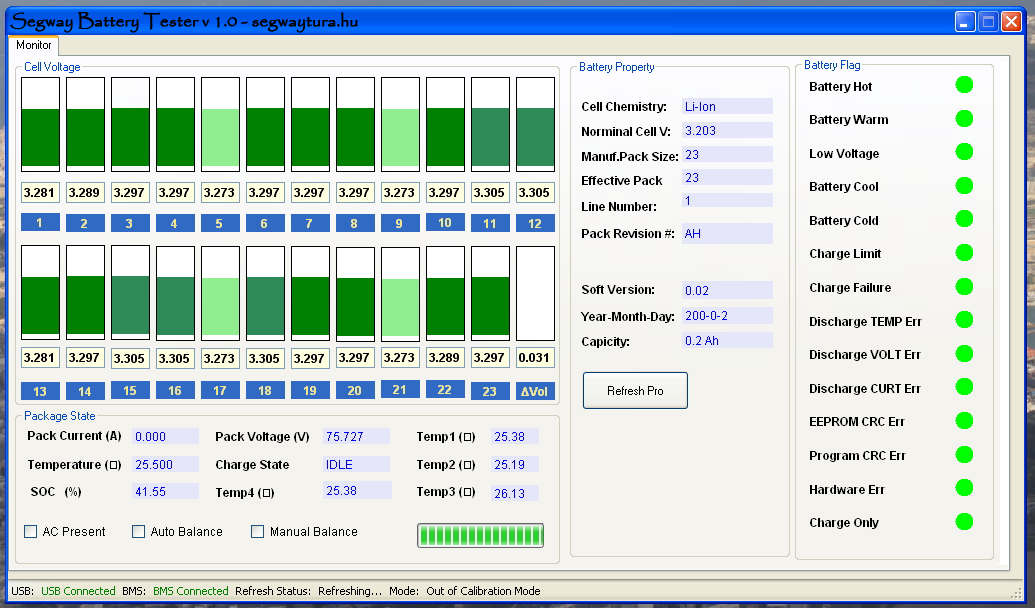Click the Charge Failure green indicator

pyautogui.click(x=964, y=287)
